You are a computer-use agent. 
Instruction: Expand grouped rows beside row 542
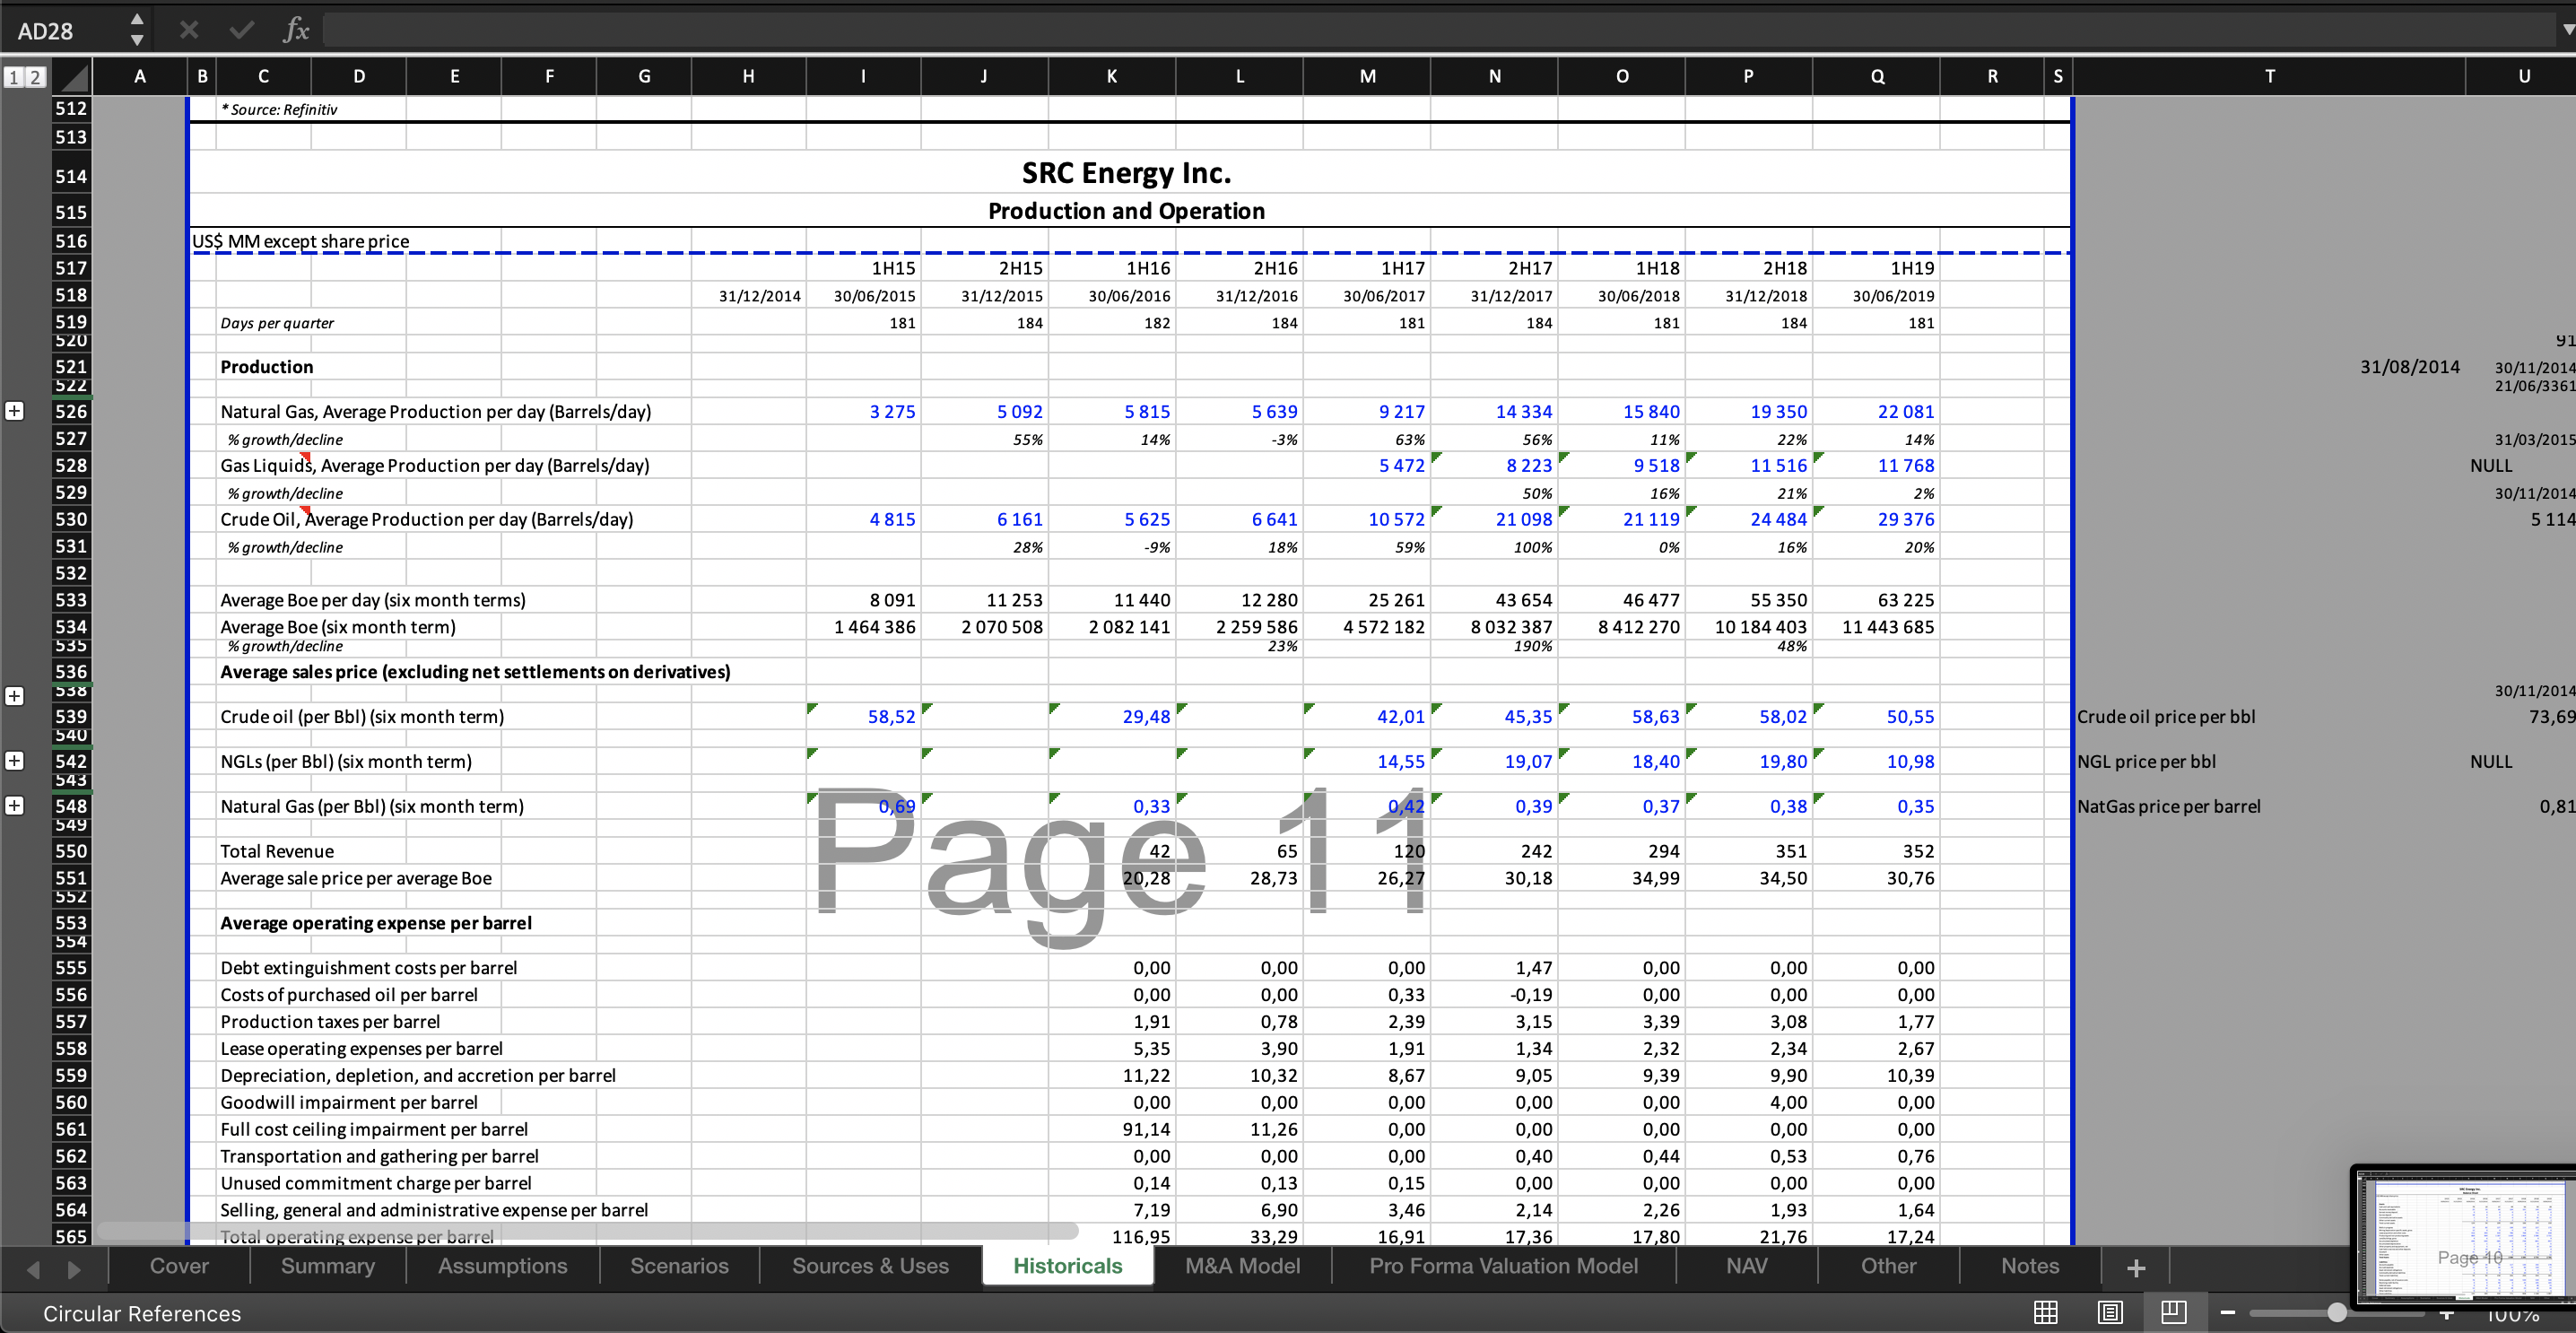click(15, 761)
